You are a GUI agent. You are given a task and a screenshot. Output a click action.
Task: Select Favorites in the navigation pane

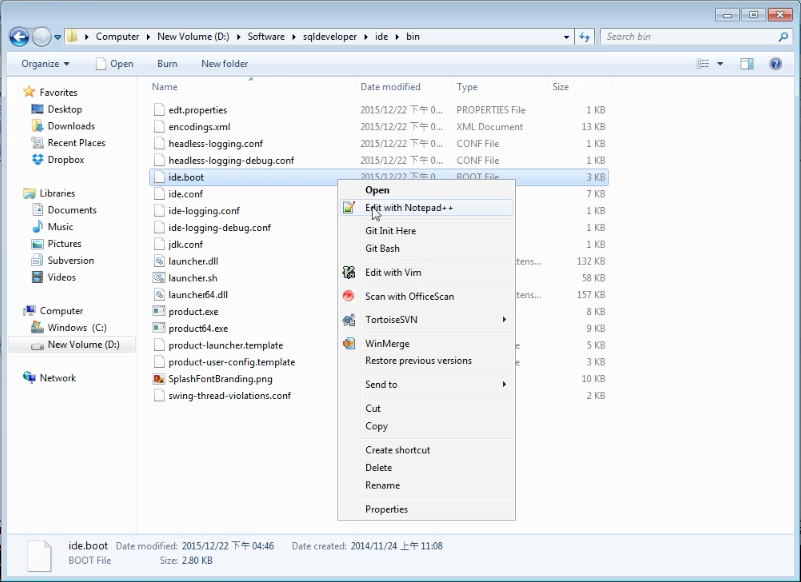(51, 92)
